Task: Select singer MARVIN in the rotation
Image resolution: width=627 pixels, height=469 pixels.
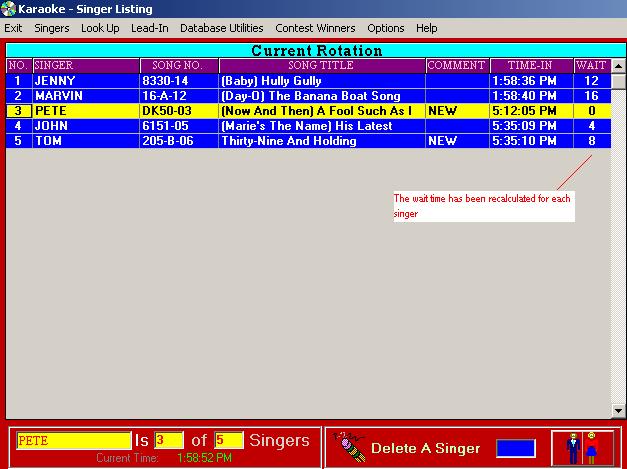Action: click(59, 96)
